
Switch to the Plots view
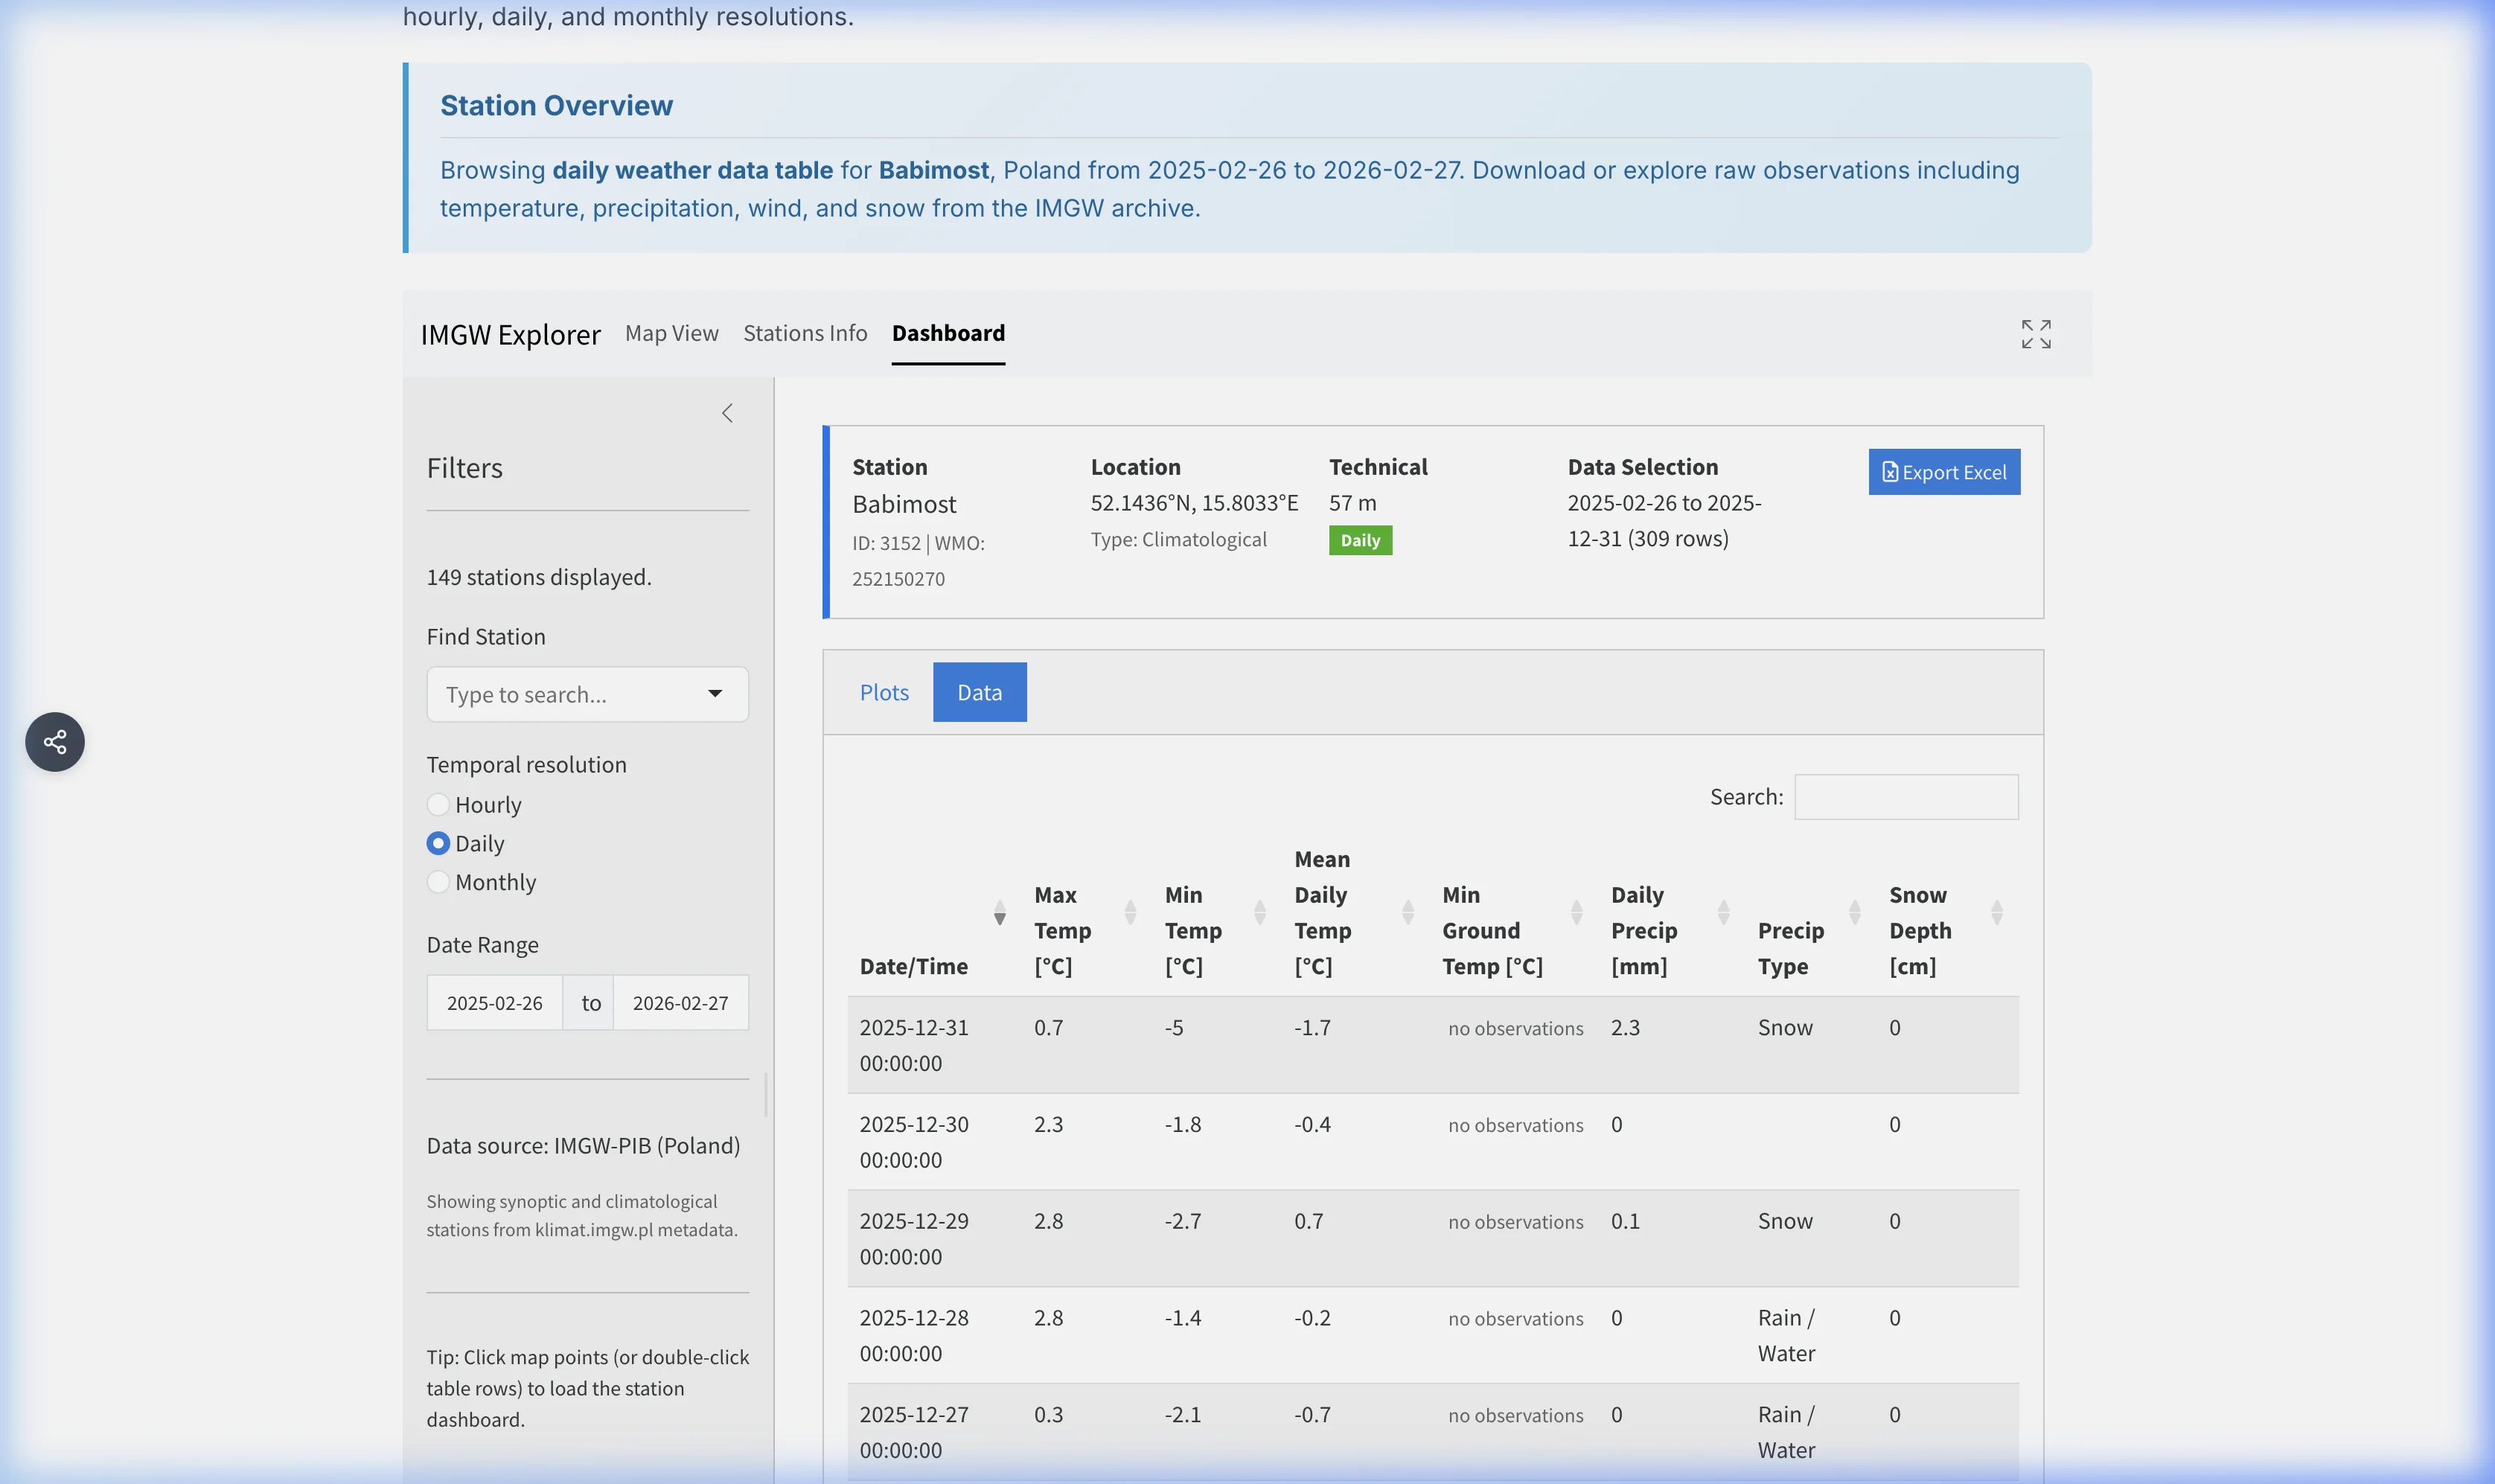[x=883, y=691]
